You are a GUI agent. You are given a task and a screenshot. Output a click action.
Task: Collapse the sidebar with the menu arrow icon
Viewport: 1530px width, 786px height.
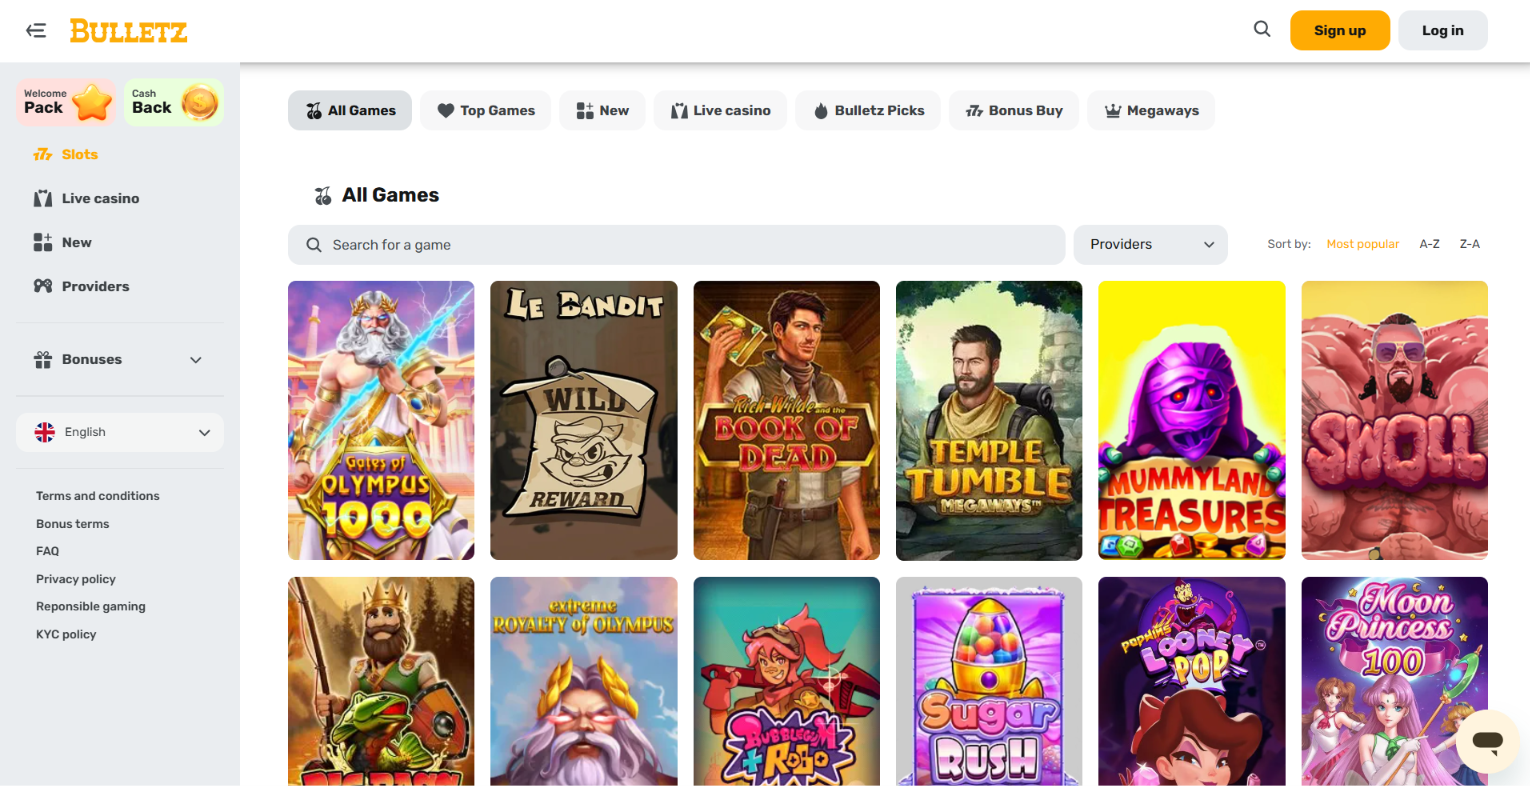pyautogui.click(x=36, y=31)
